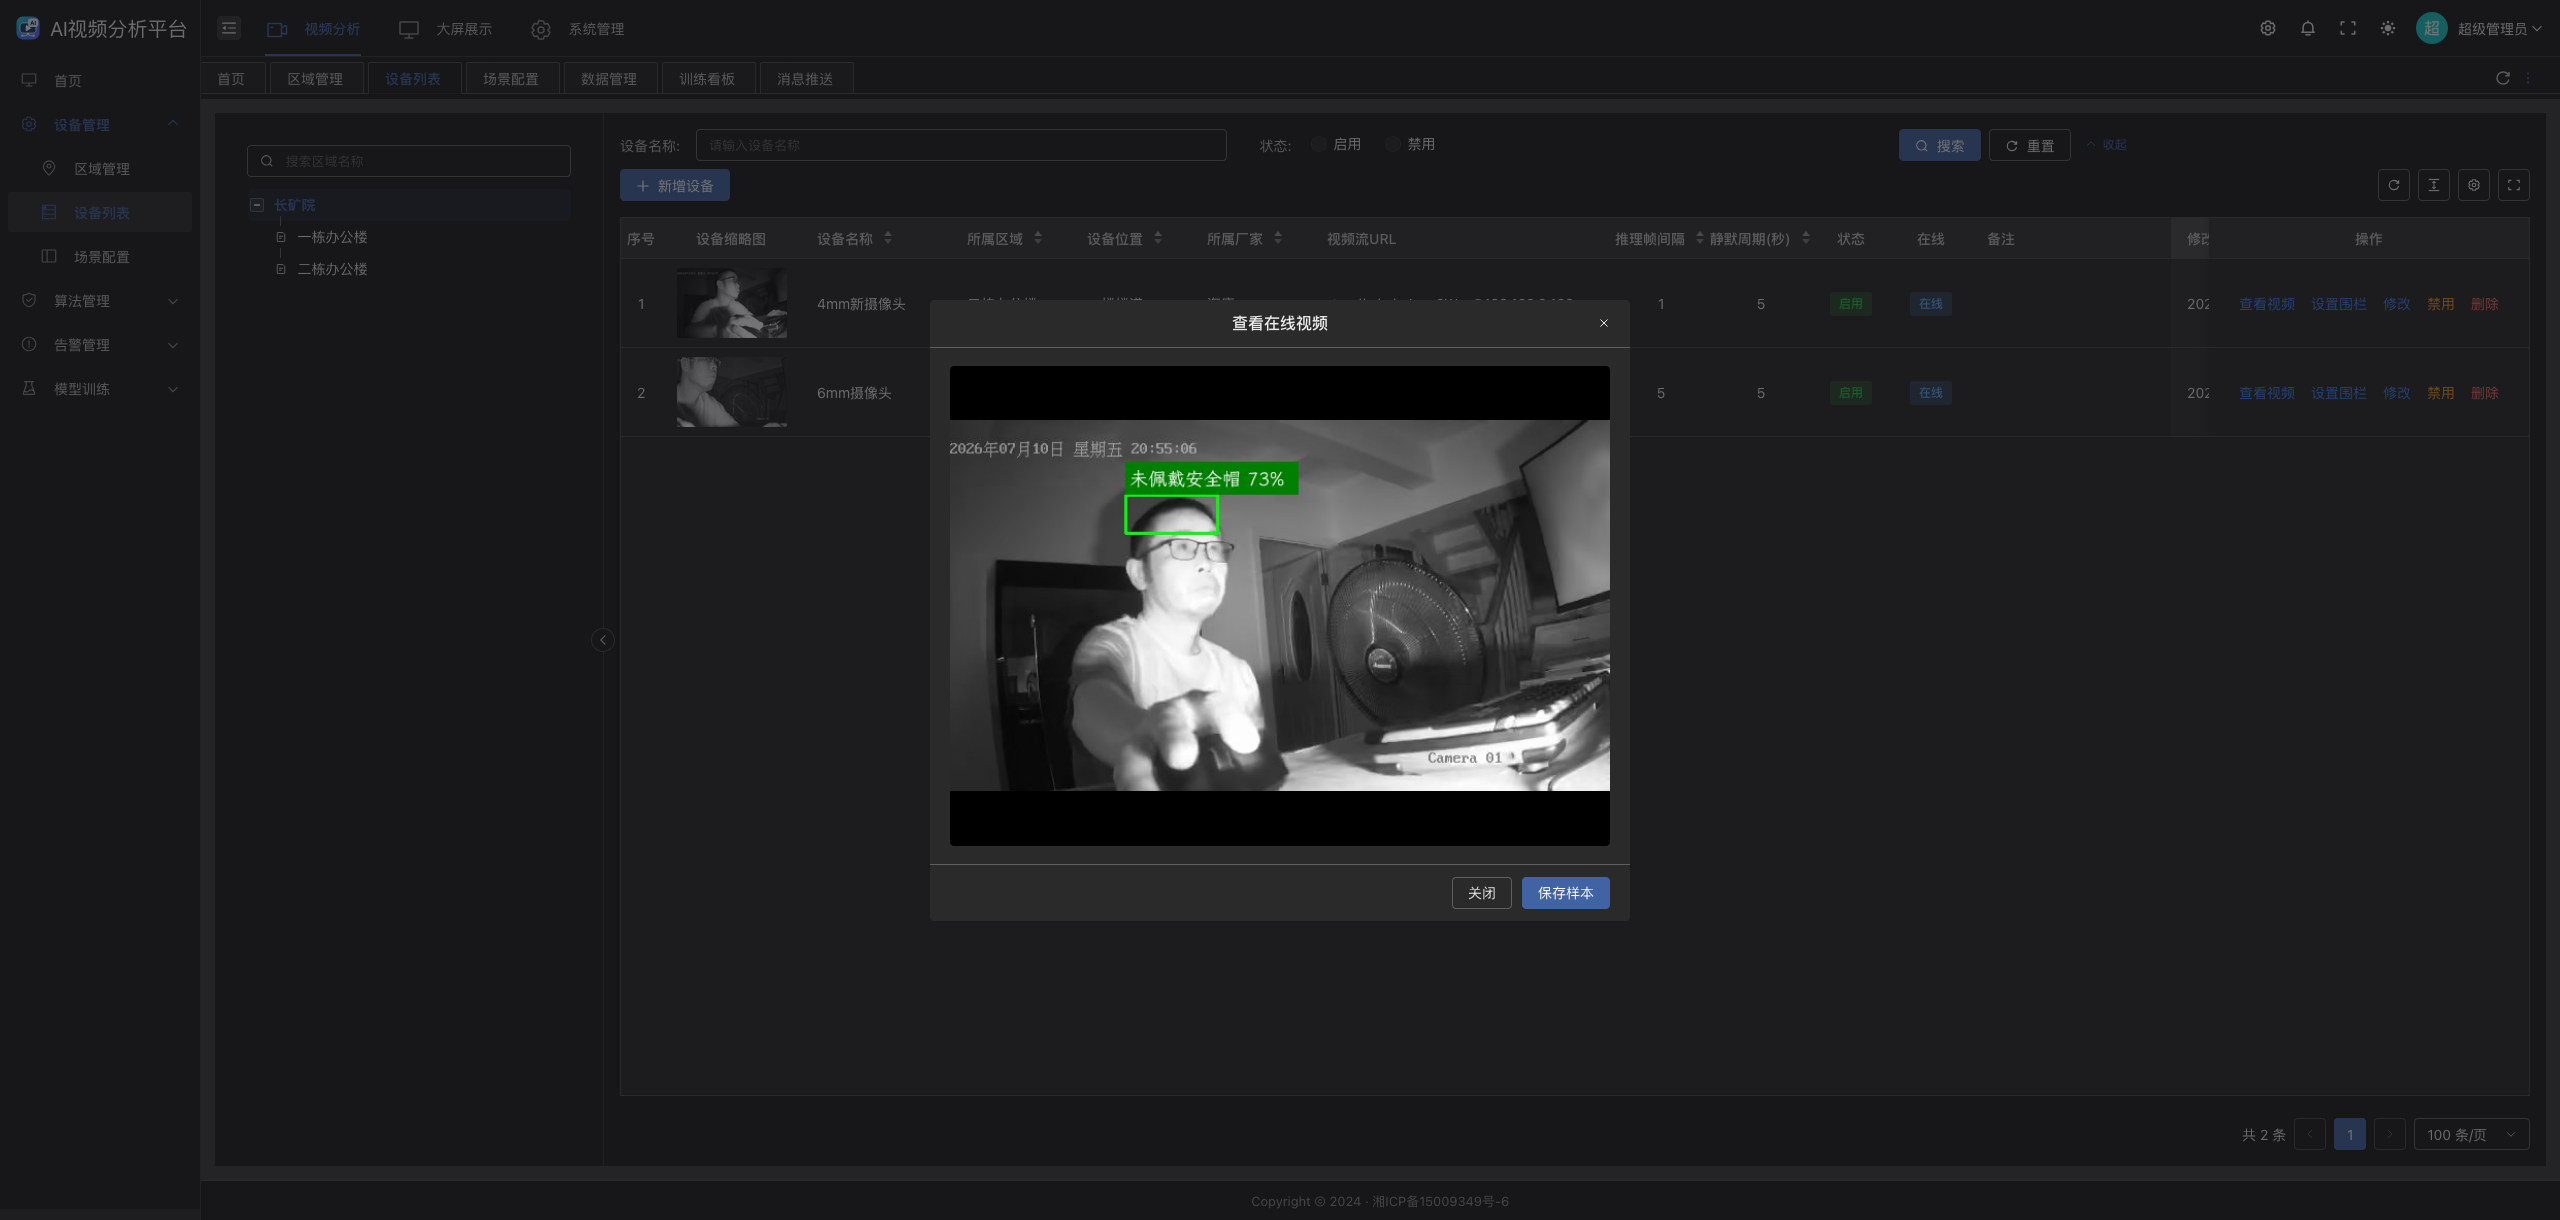Switch theme with the sun icon
Screen dimensions: 2560x1220
click(2388, 28)
